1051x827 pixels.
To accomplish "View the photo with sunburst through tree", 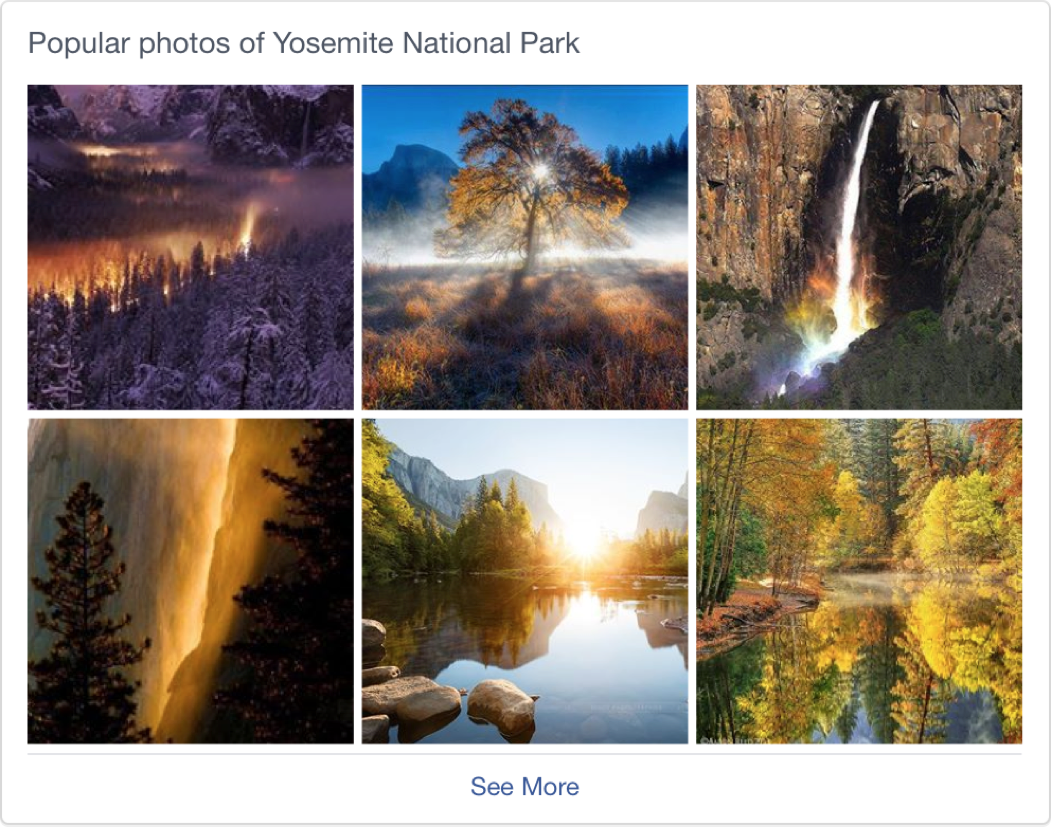I will (x=524, y=247).
